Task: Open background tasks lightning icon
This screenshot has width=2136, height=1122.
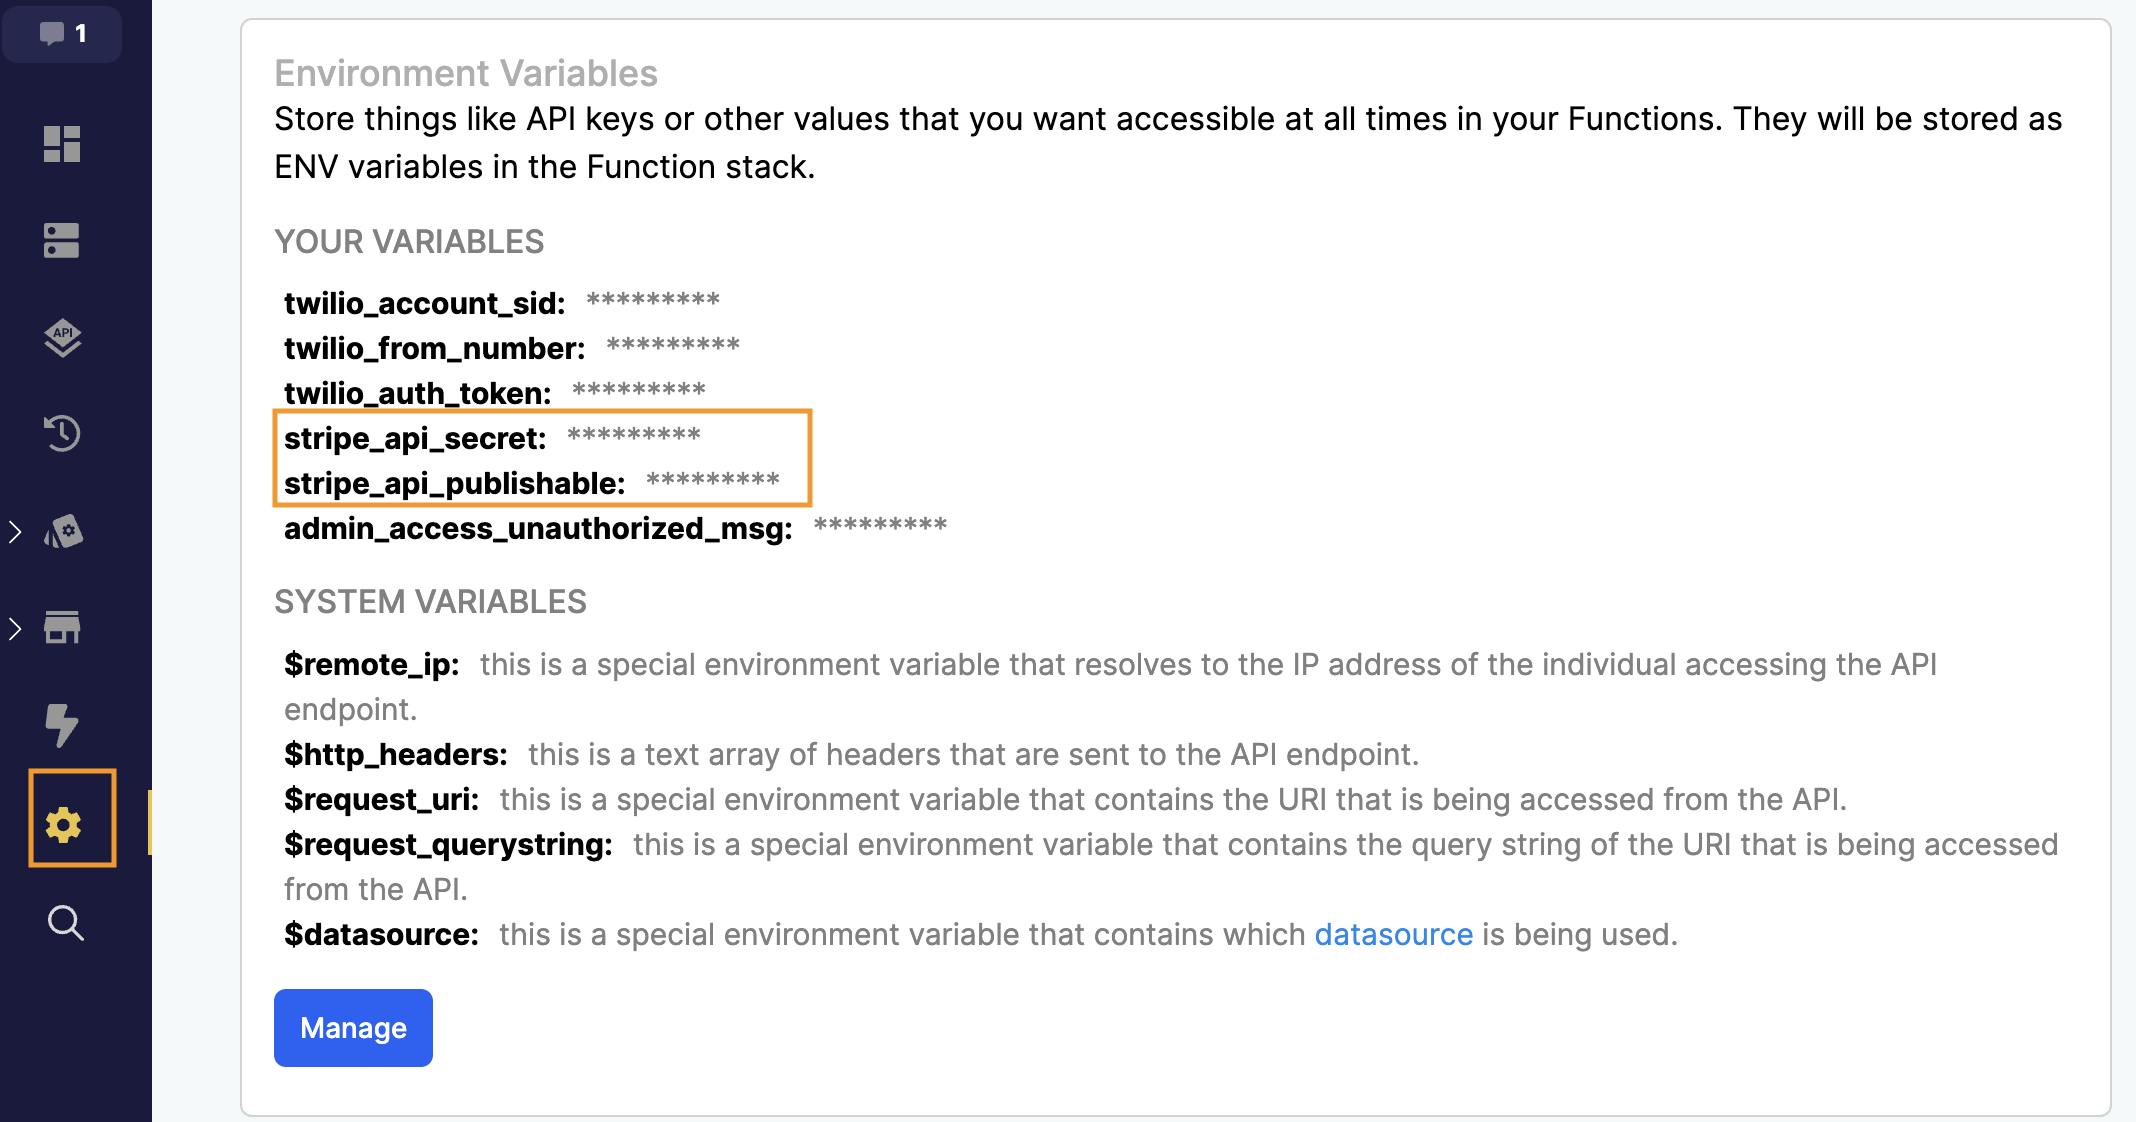Action: [x=62, y=725]
